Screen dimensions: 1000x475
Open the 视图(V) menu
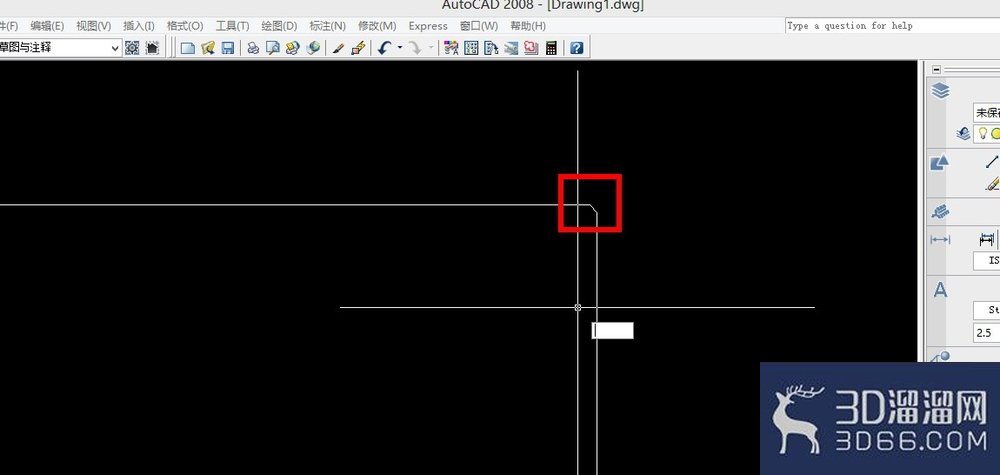93,26
